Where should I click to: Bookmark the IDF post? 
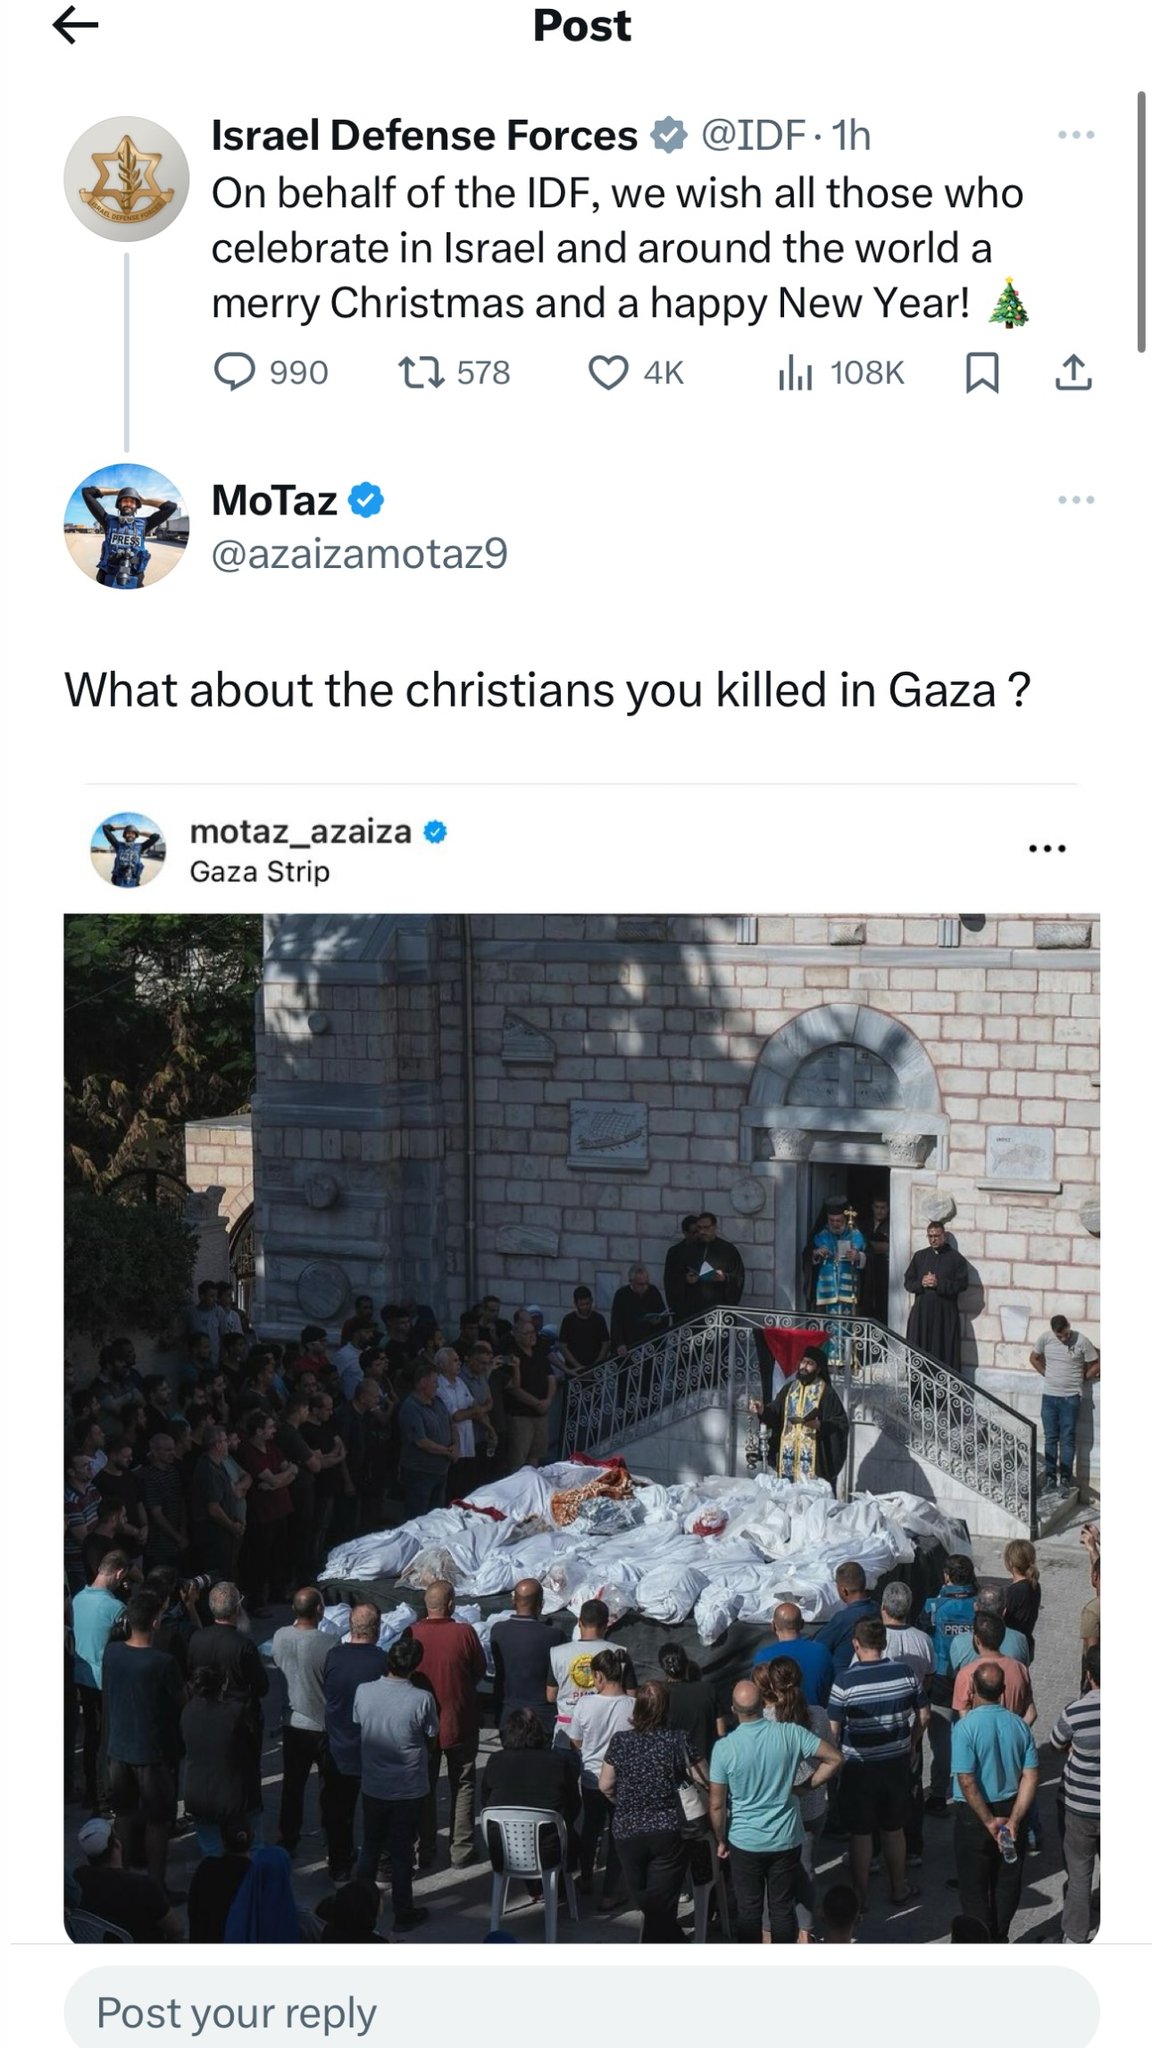click(981, 373)
